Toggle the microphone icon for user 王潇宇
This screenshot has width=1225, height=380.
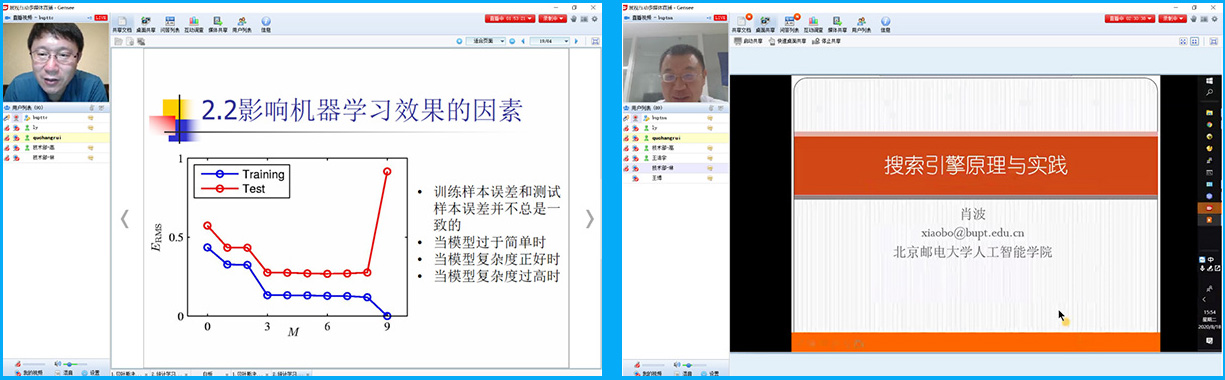click(x=626, y=158)
